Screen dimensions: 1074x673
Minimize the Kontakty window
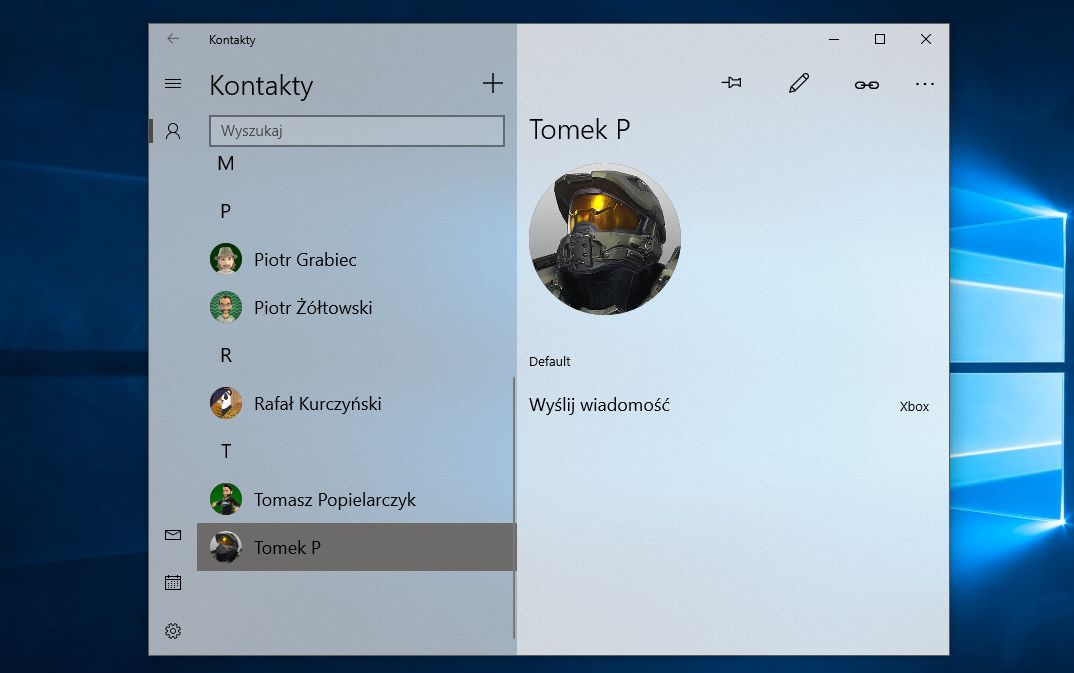[834, 39]
